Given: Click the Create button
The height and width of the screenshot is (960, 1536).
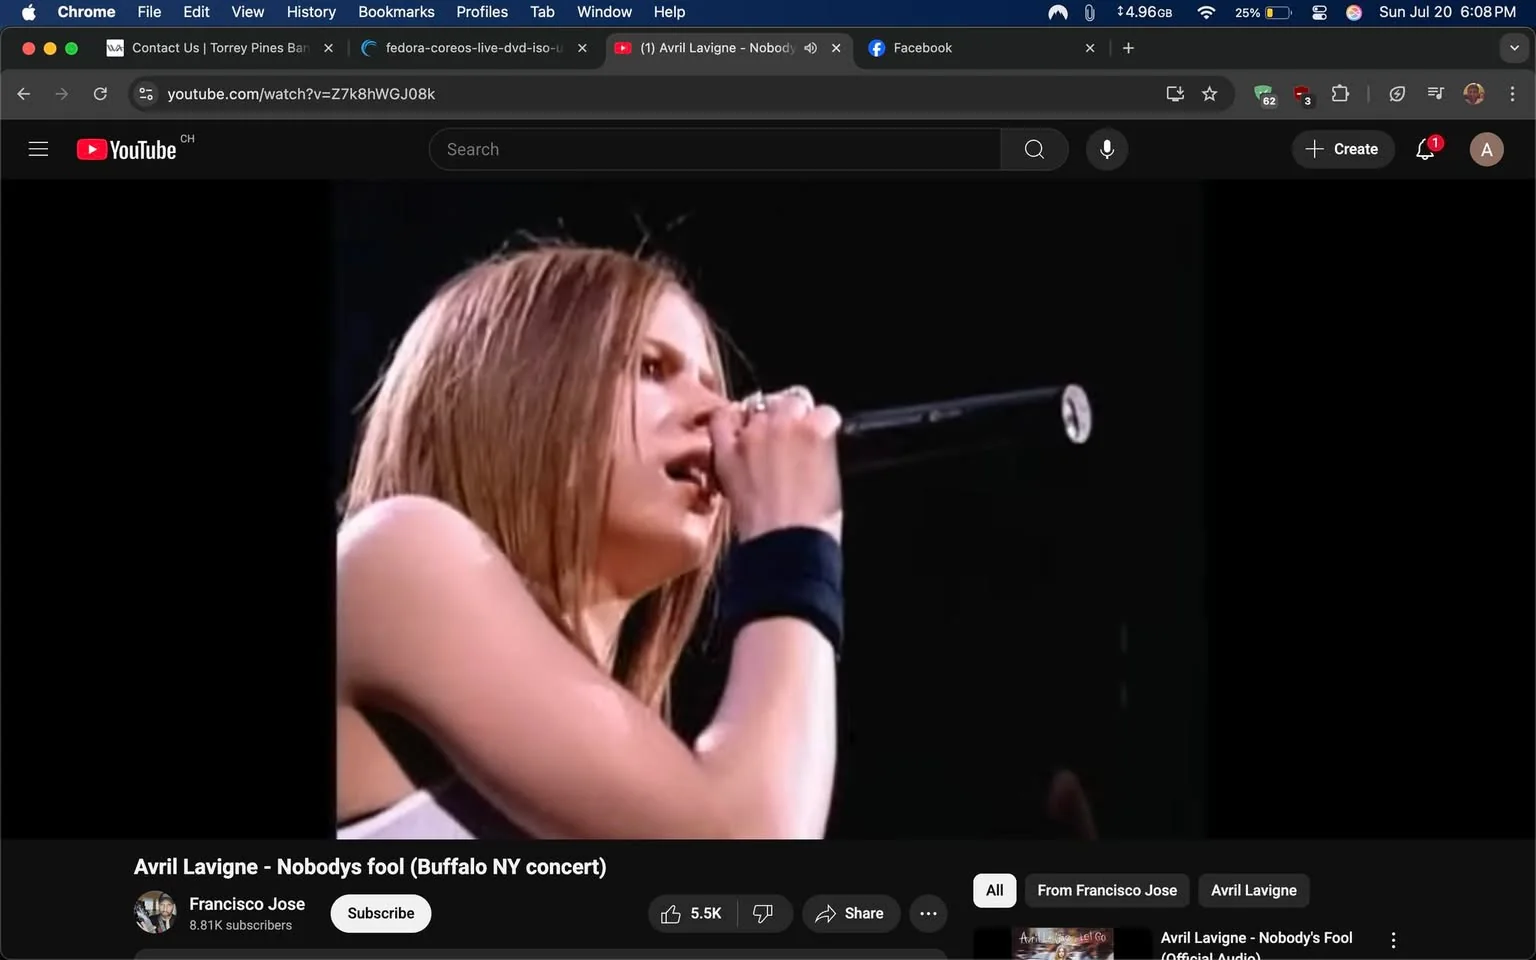Looking at the screenshot, I should tap(1342, 149).
